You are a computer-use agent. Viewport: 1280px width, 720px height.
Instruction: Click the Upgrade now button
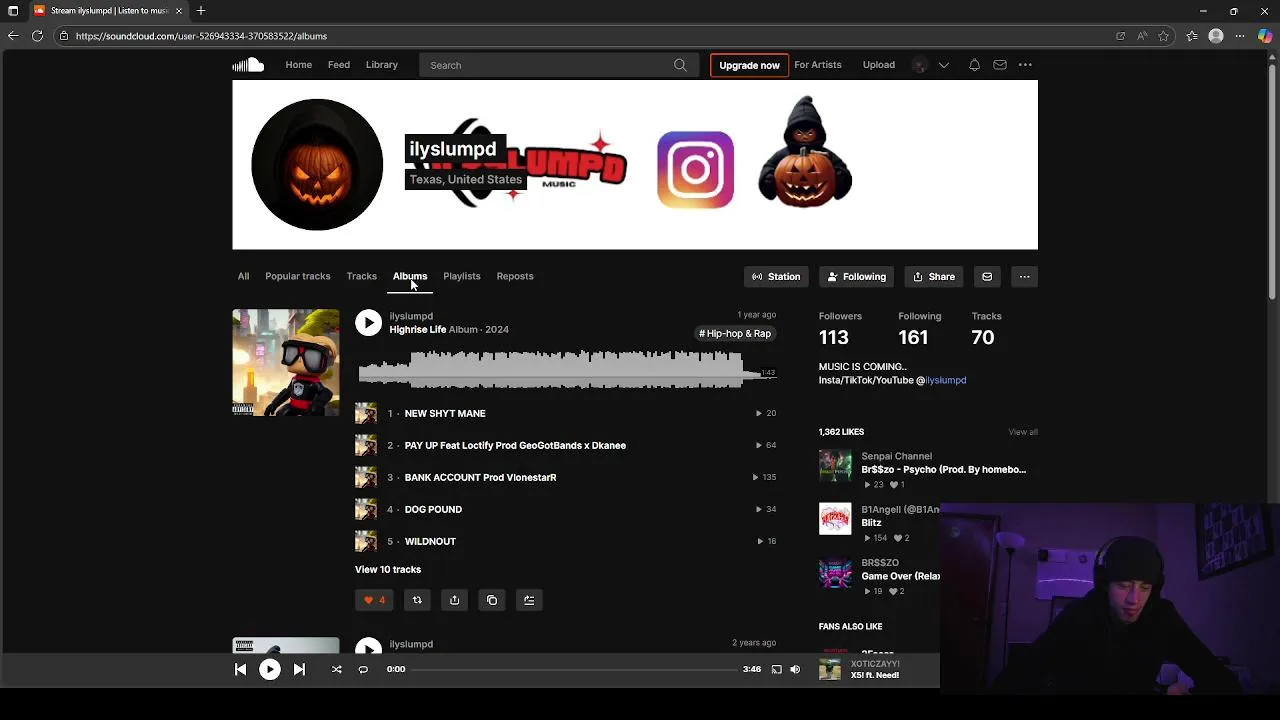click(749, 65)
